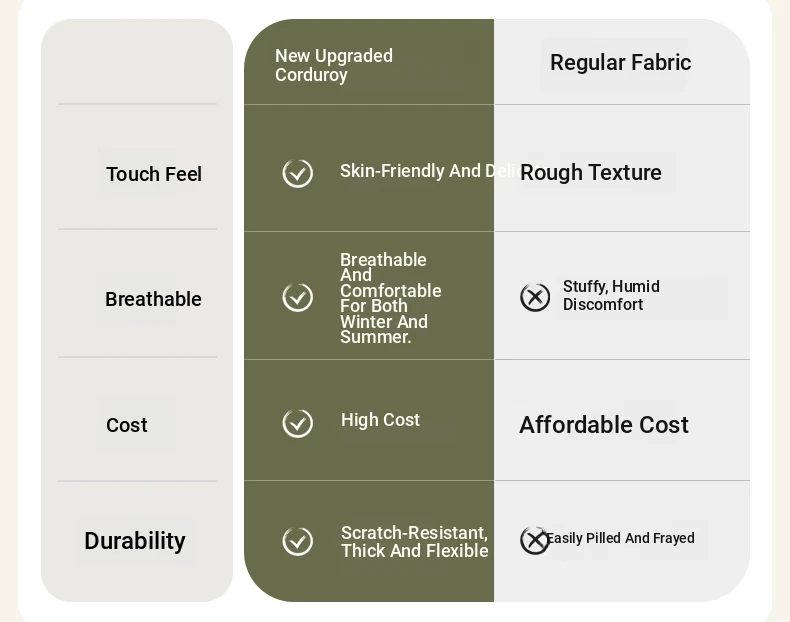Click Scratch-Resistant, Thick And Flexible text
The image size is (790, 622).
(414, 541)
